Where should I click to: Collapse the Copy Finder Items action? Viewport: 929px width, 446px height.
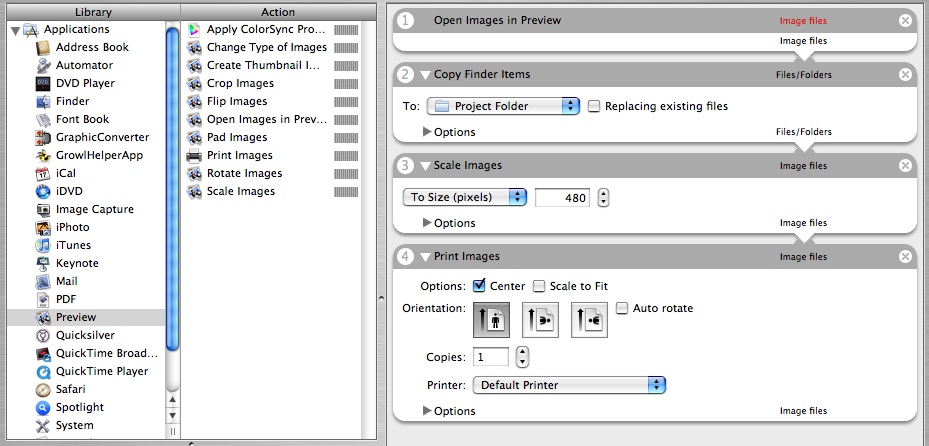(x=425, y=75)
